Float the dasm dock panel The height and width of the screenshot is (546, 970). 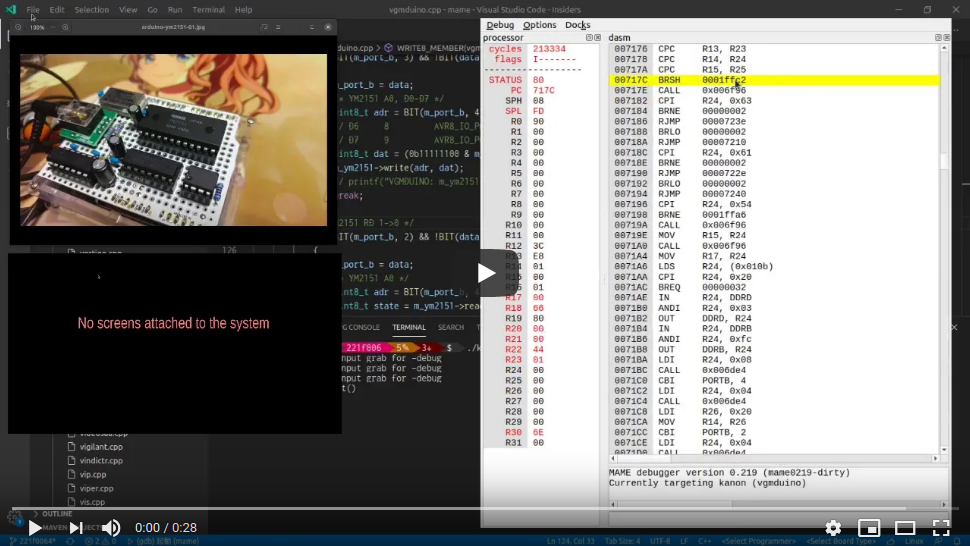click(938, 38)
